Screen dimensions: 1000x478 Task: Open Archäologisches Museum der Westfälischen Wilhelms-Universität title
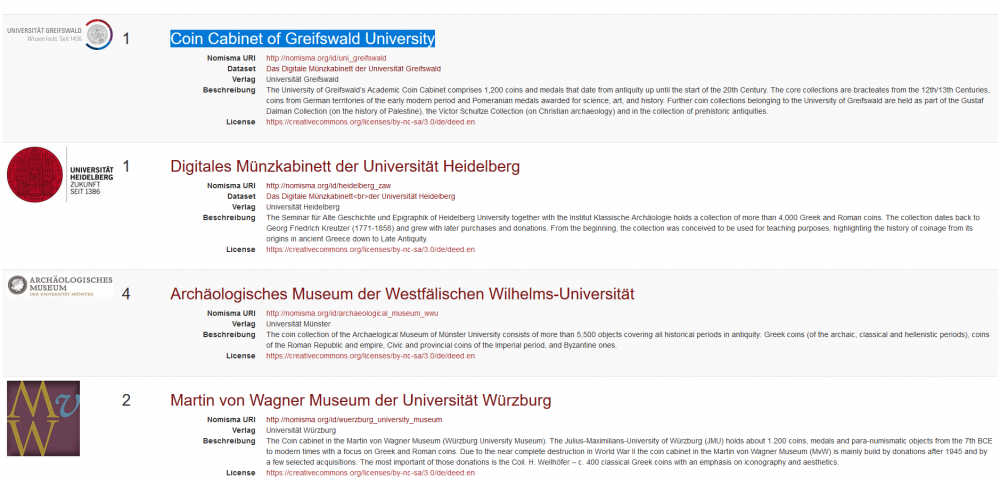402,294
